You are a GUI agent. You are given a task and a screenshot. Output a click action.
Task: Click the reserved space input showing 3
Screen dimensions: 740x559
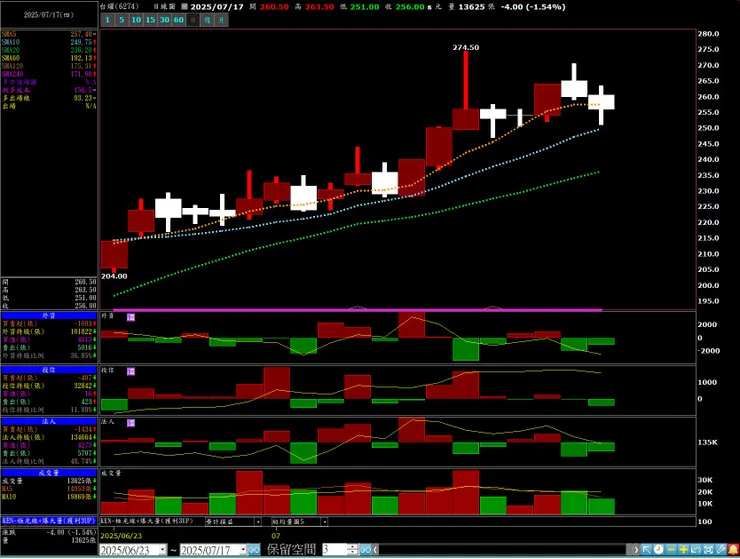click(335, 550)
